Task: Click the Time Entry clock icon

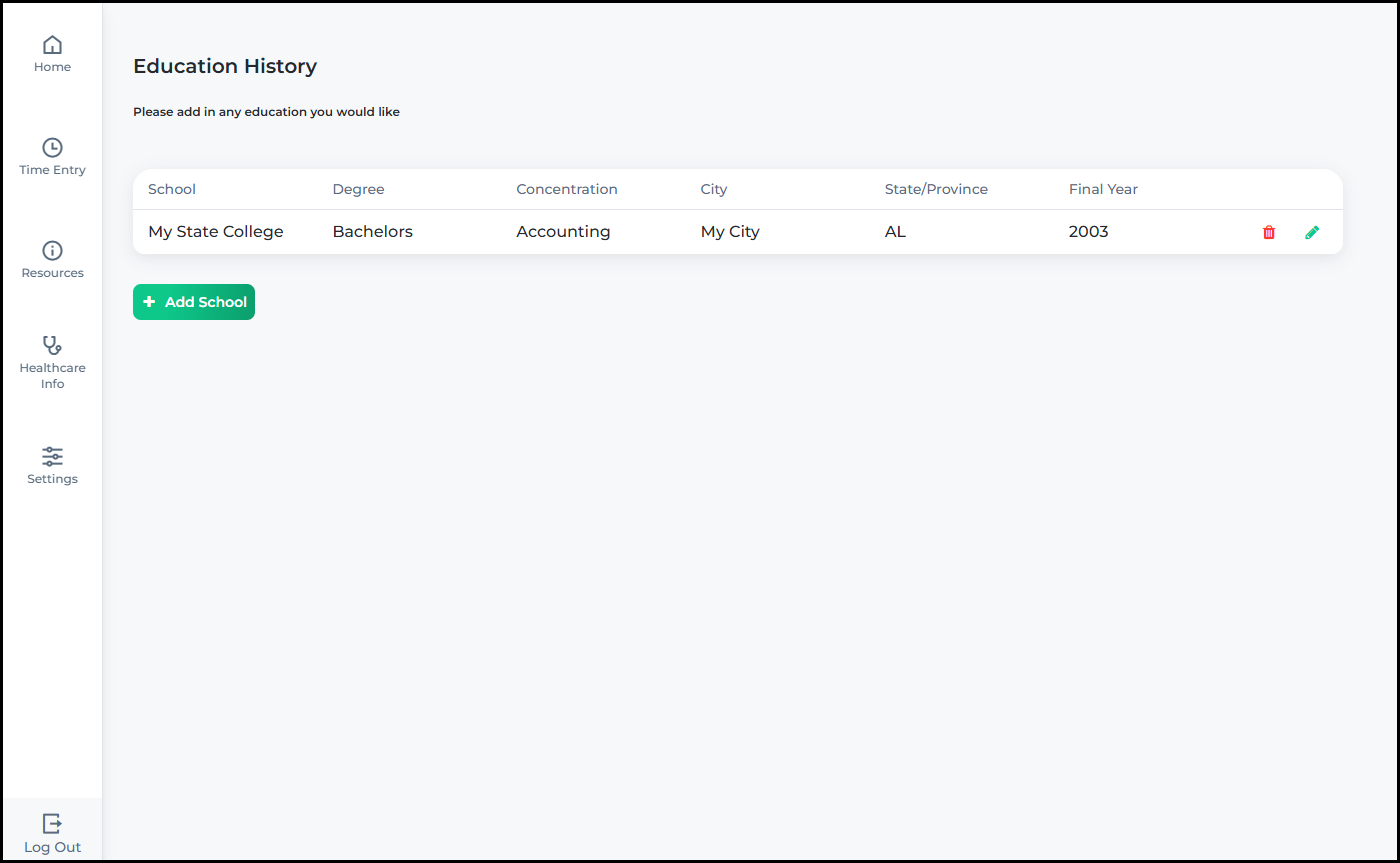Action: (x=52, y=148)
